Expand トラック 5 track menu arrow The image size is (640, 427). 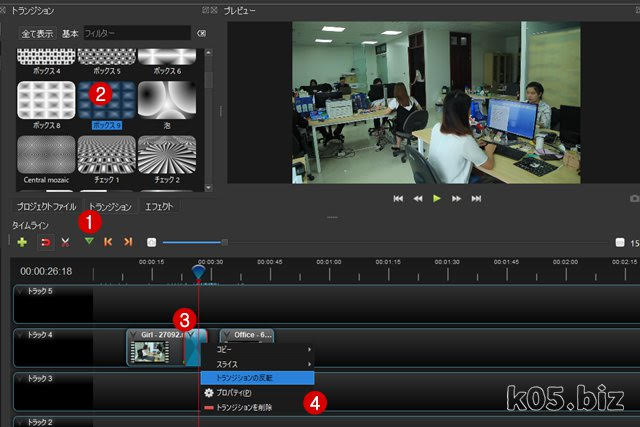(21, 291)
